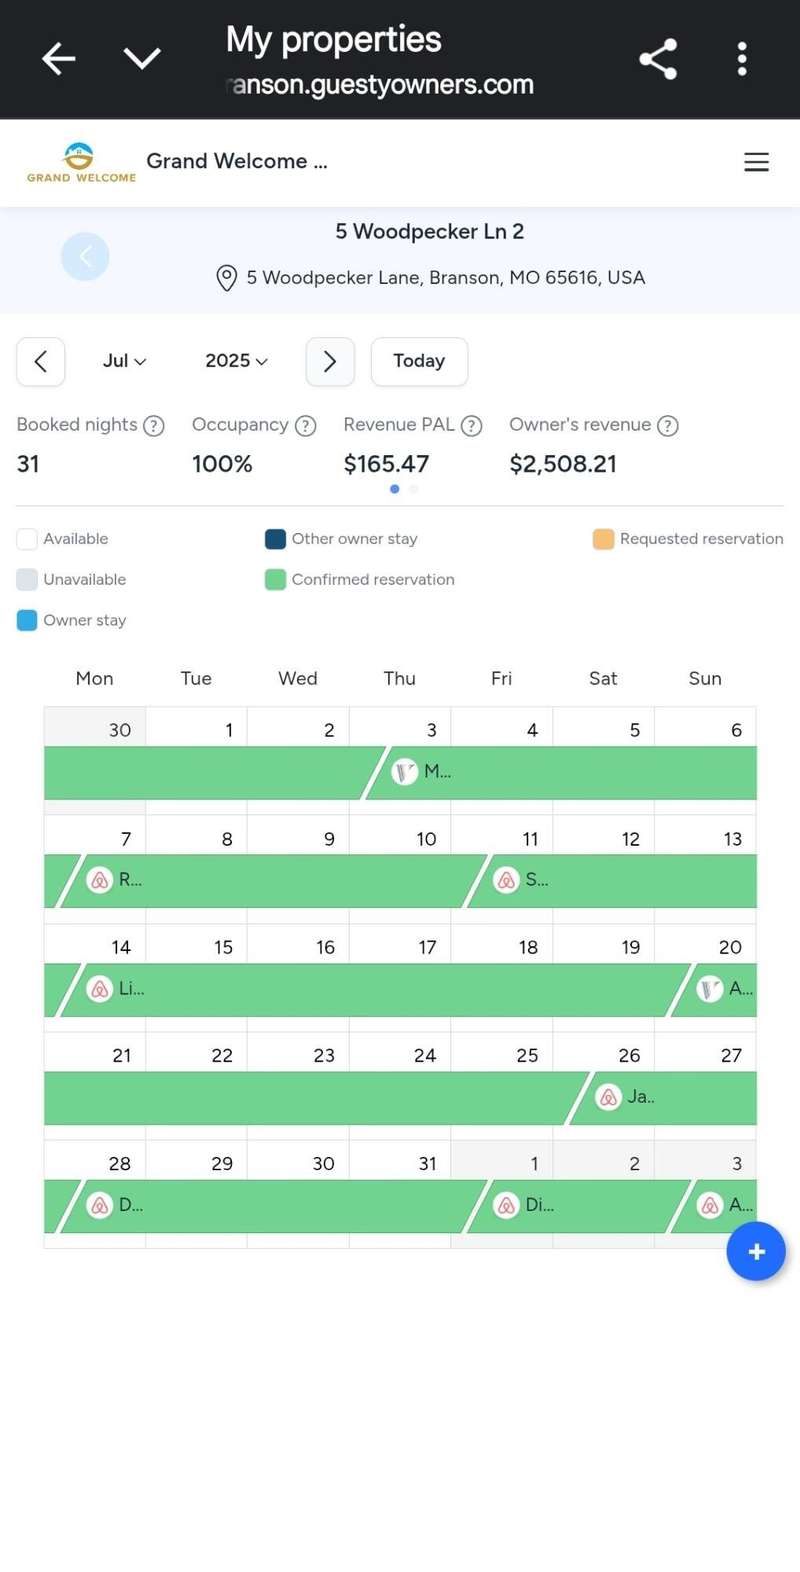
Task: Switch to second stats carousel dot
Action: pyautogui.click(x=414, y=489)
